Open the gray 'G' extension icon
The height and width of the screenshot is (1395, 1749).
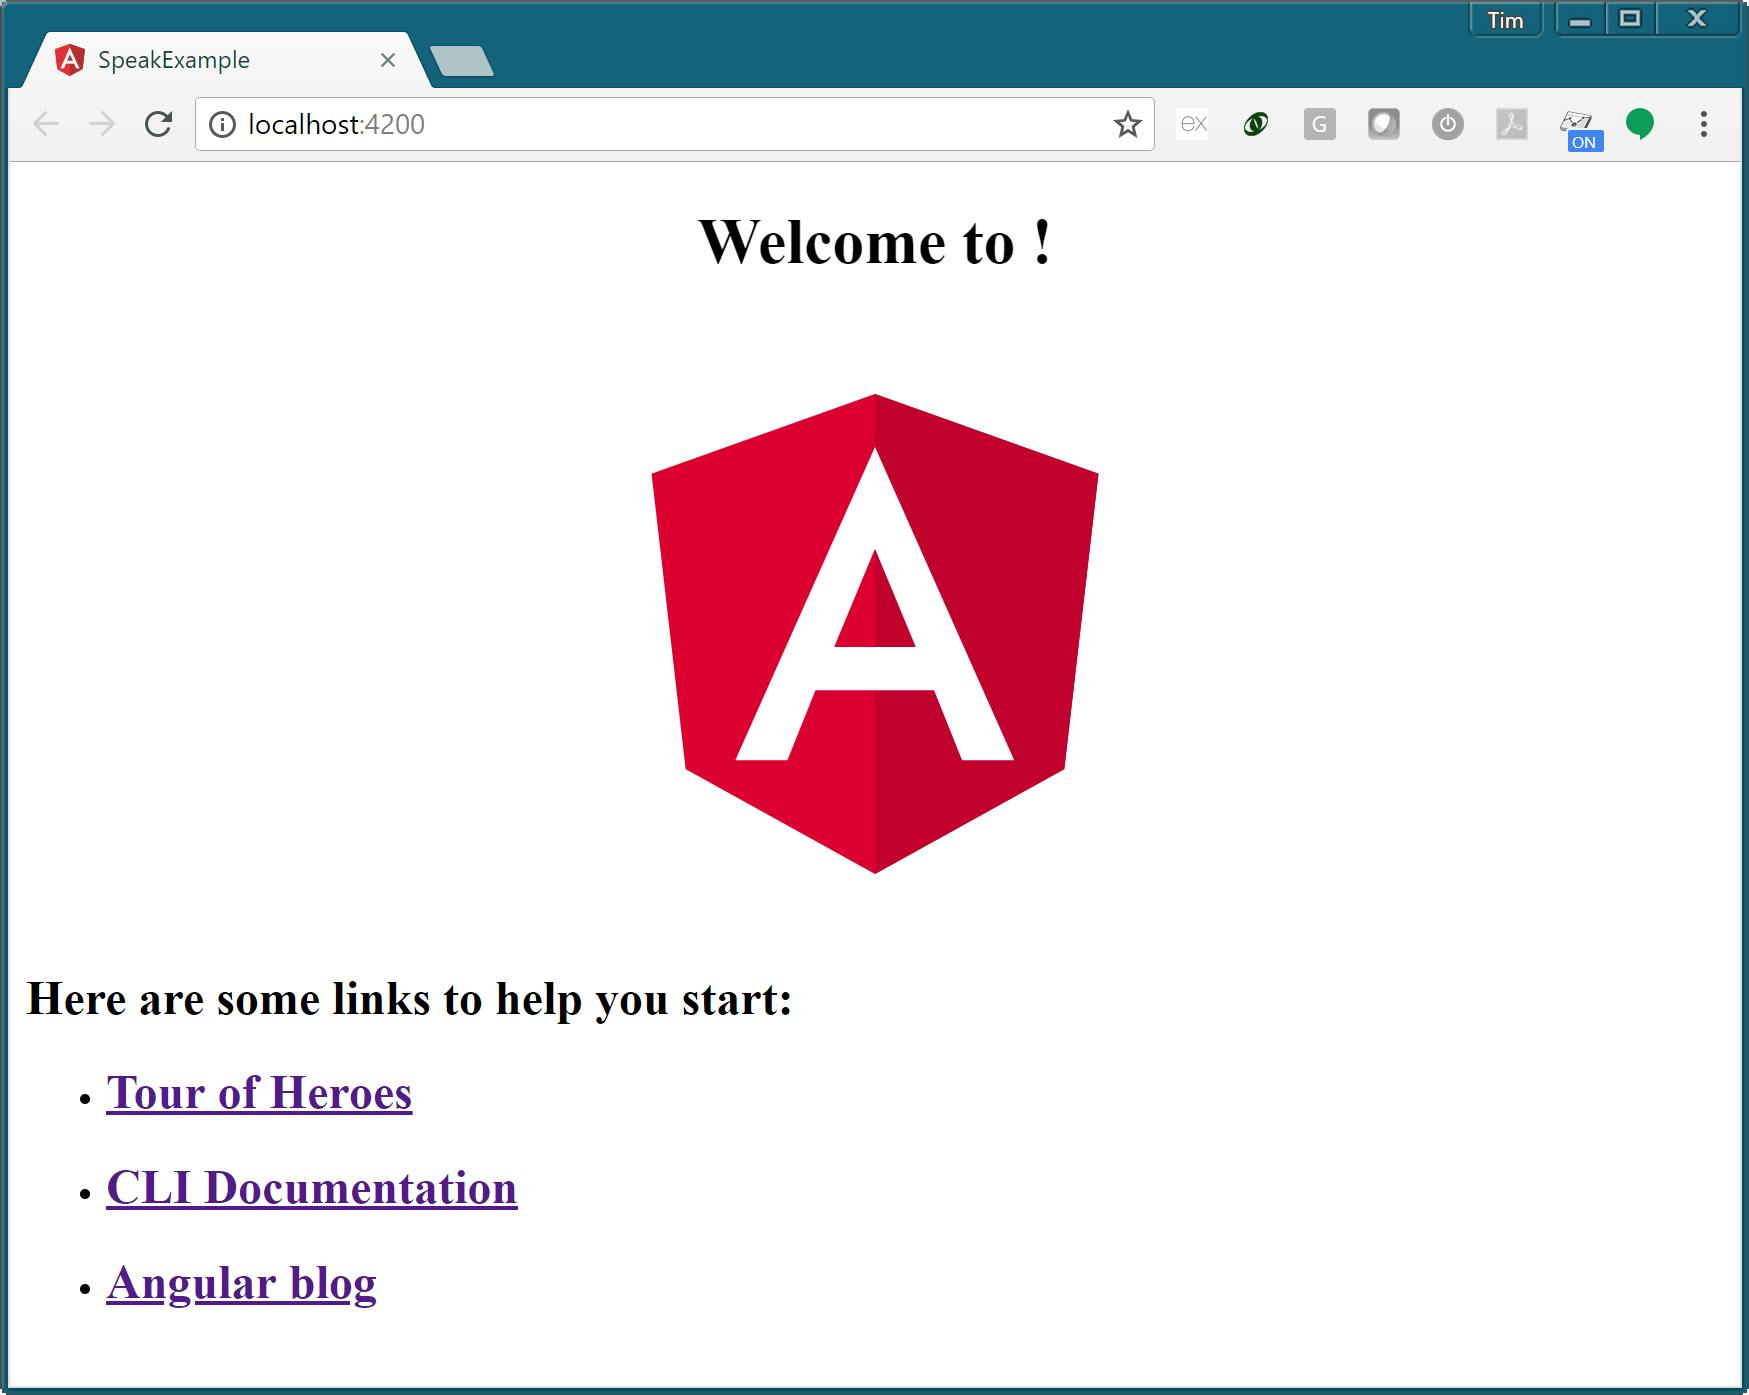coord(1320,124)
